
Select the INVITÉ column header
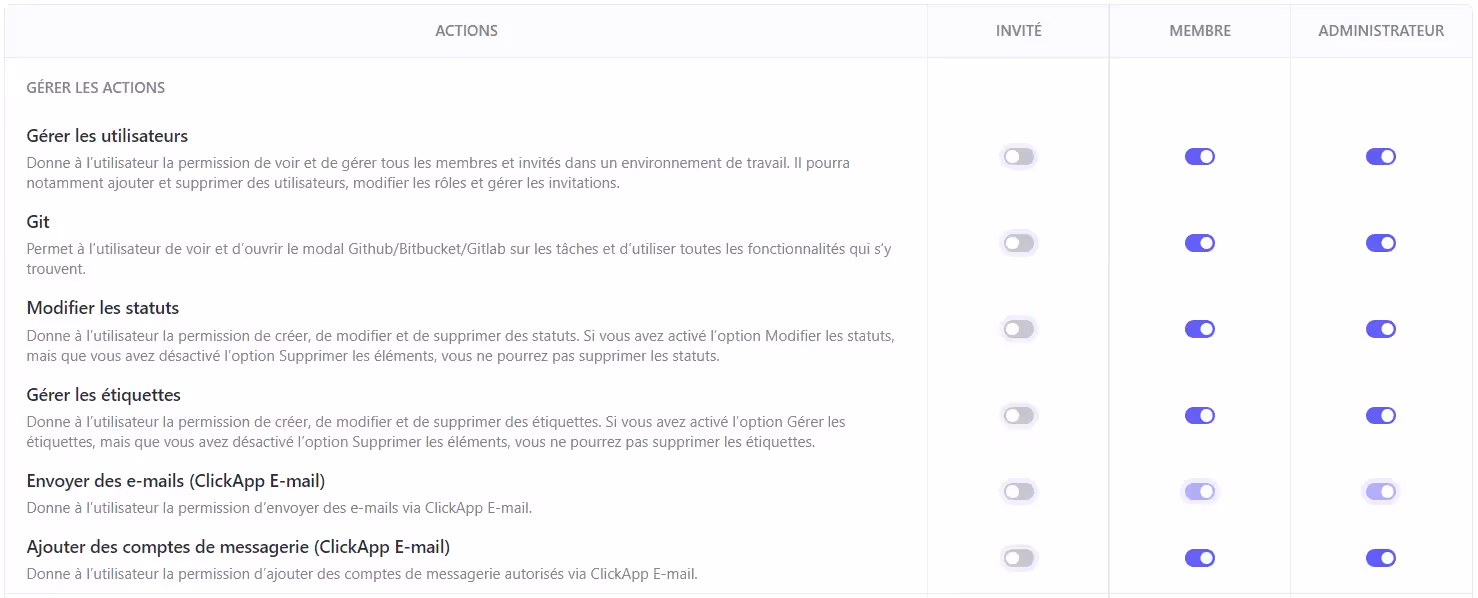(x=1018, y=30)
